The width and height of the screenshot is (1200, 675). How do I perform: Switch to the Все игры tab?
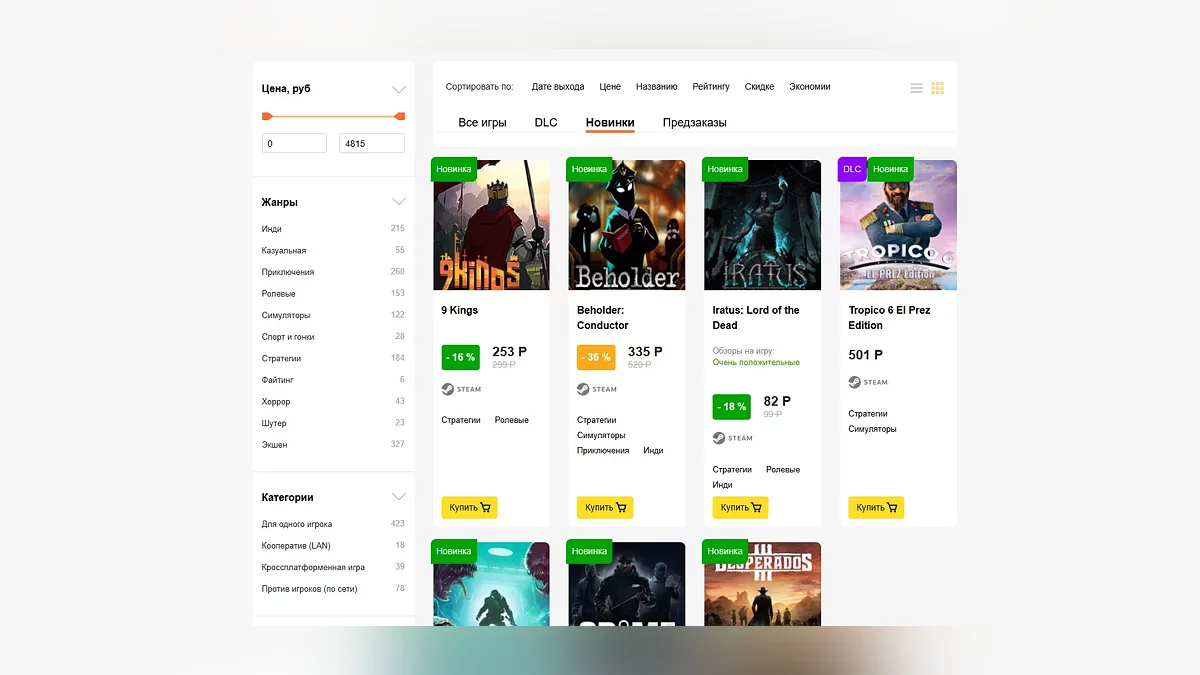(x=482, y=123)
